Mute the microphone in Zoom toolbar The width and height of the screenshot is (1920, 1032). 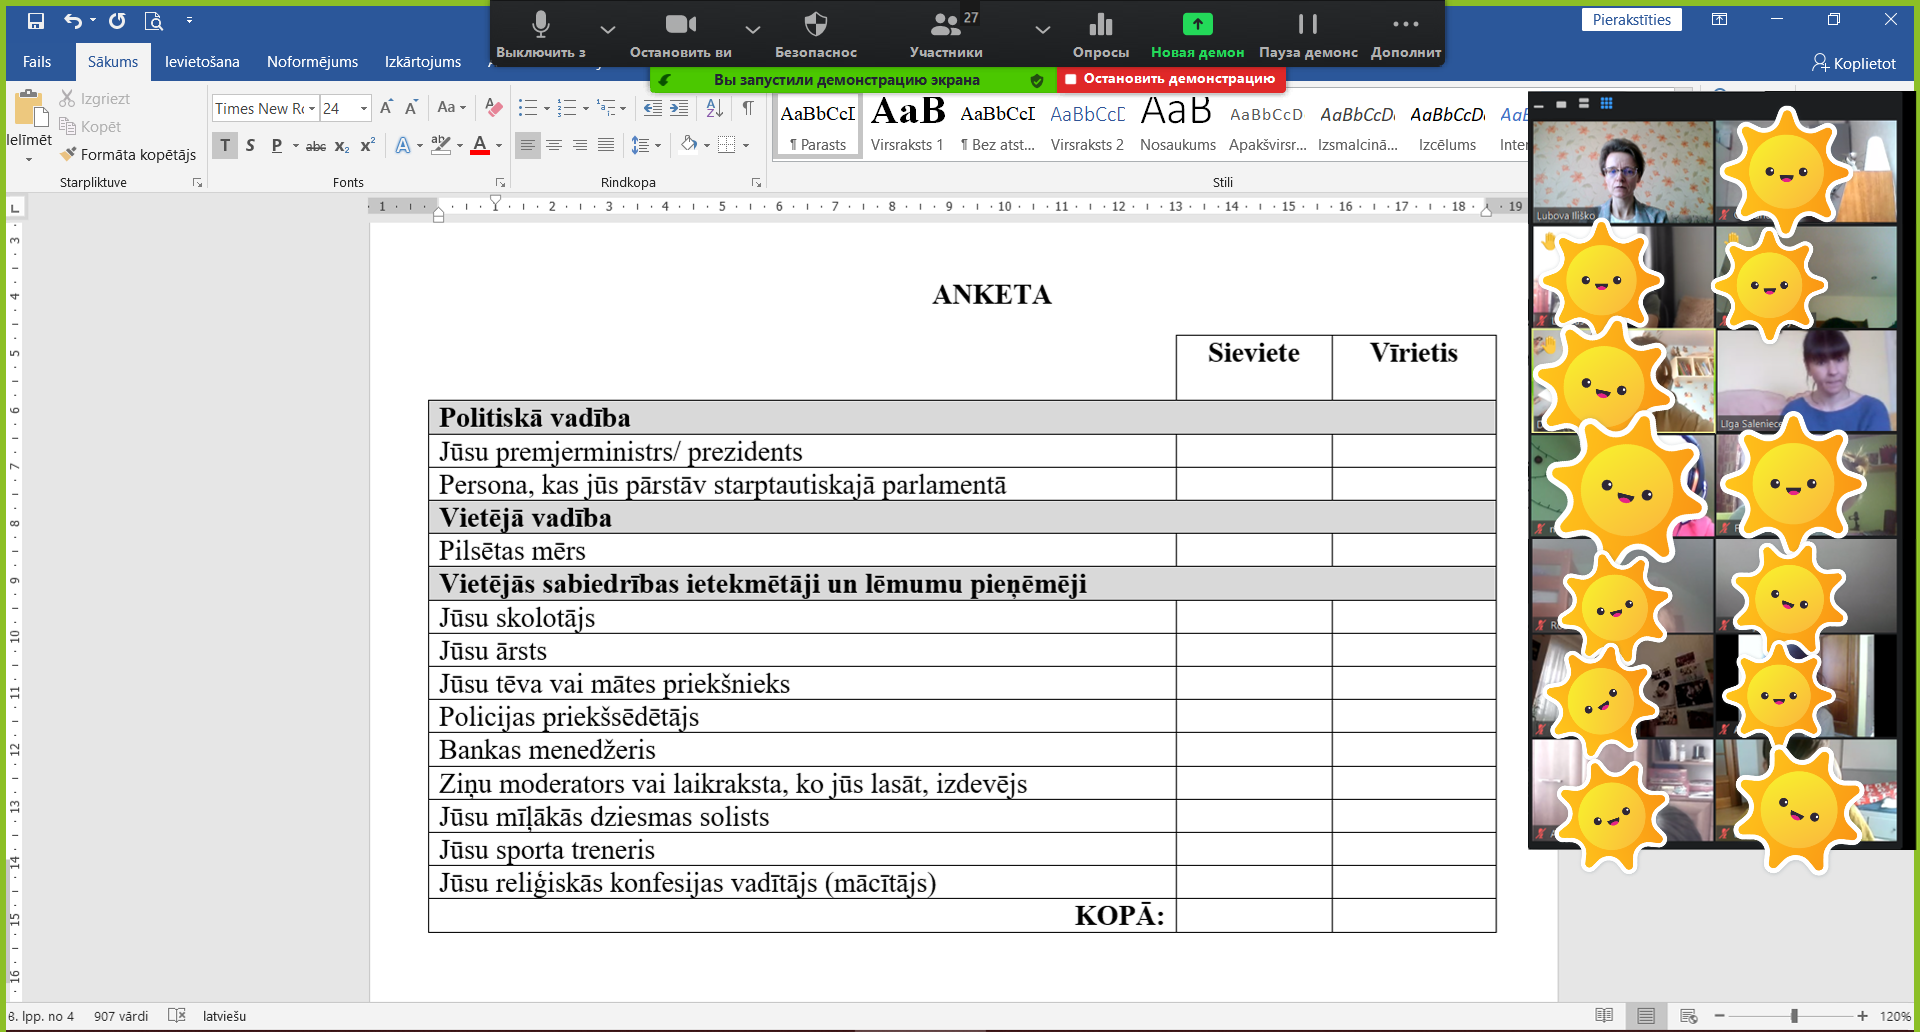(541, 33)
